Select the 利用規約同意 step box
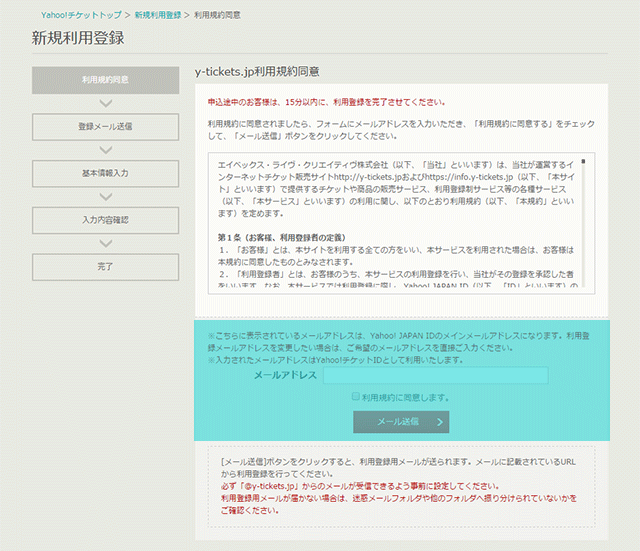 tap(105, 80)
